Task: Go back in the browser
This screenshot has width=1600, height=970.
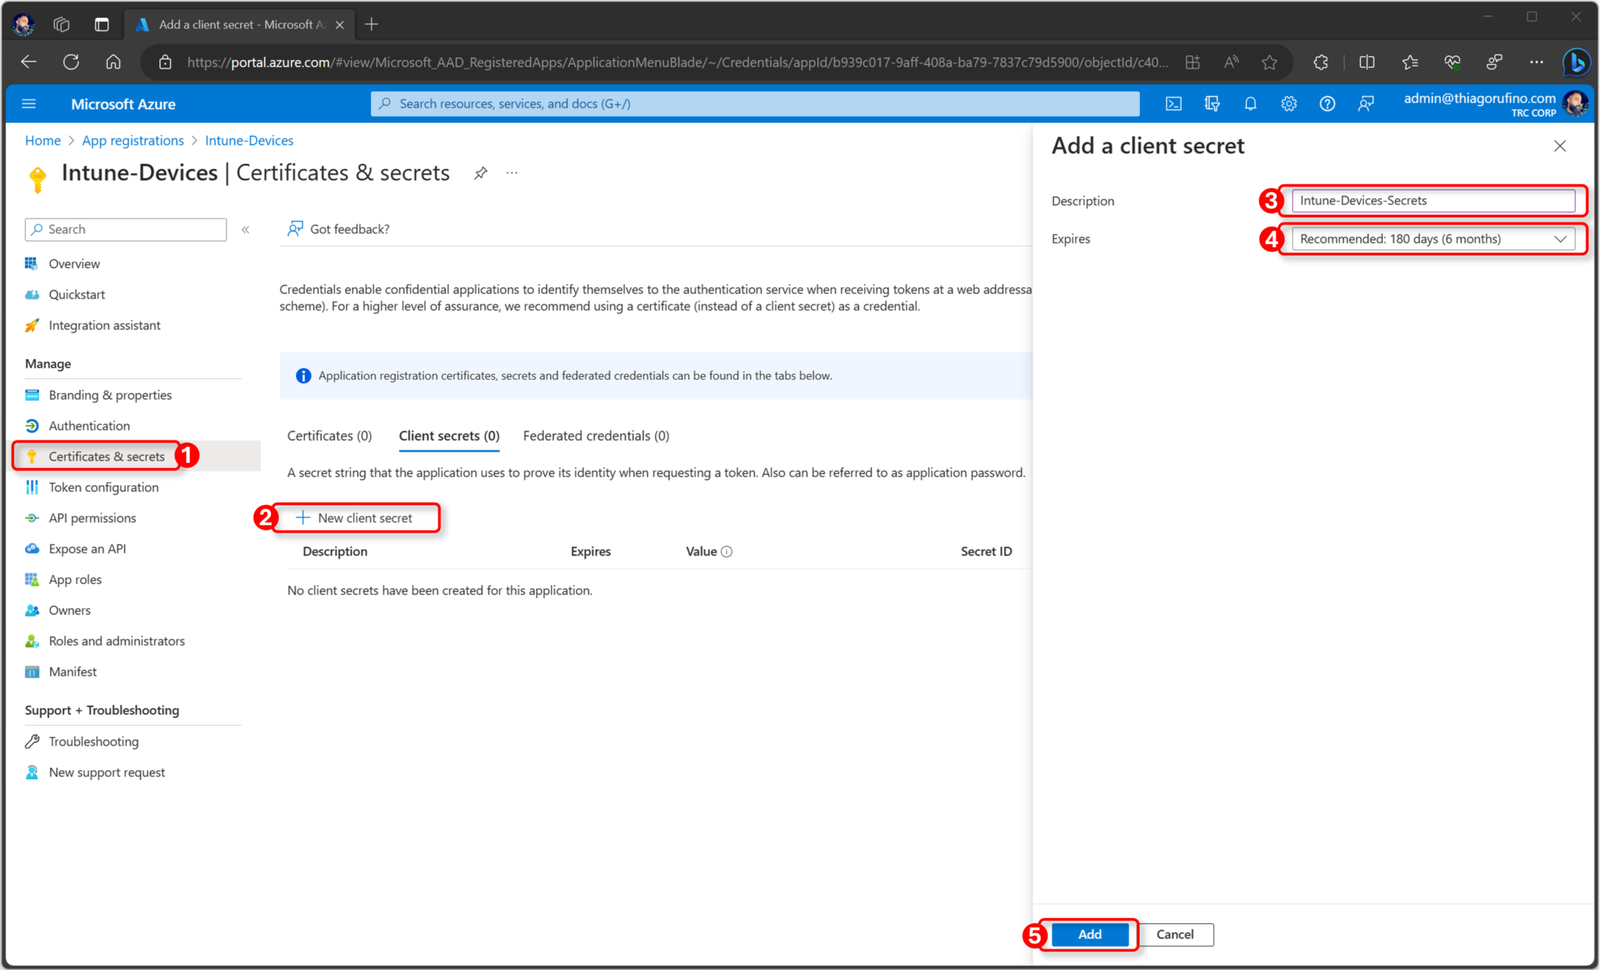Action: [x=29, y=62]
